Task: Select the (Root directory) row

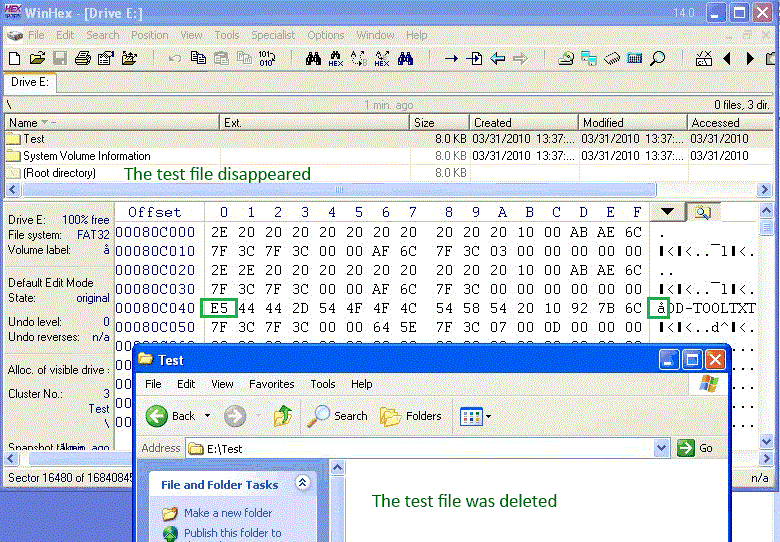Action: (x=388, y=173)
